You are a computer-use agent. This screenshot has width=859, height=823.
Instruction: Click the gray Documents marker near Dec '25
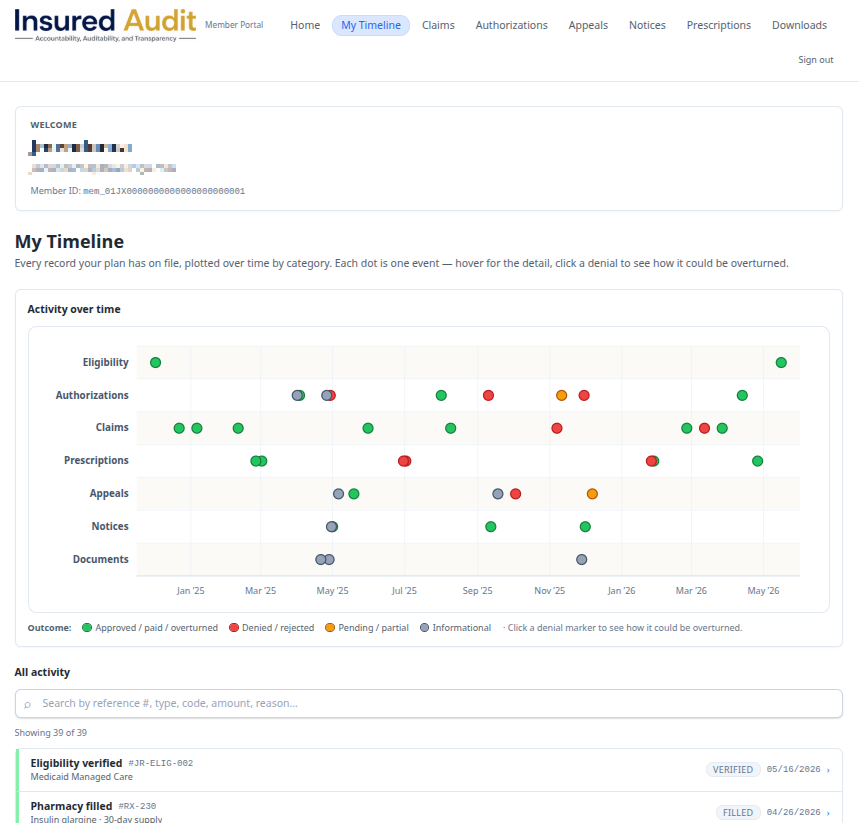coord(582,559)
